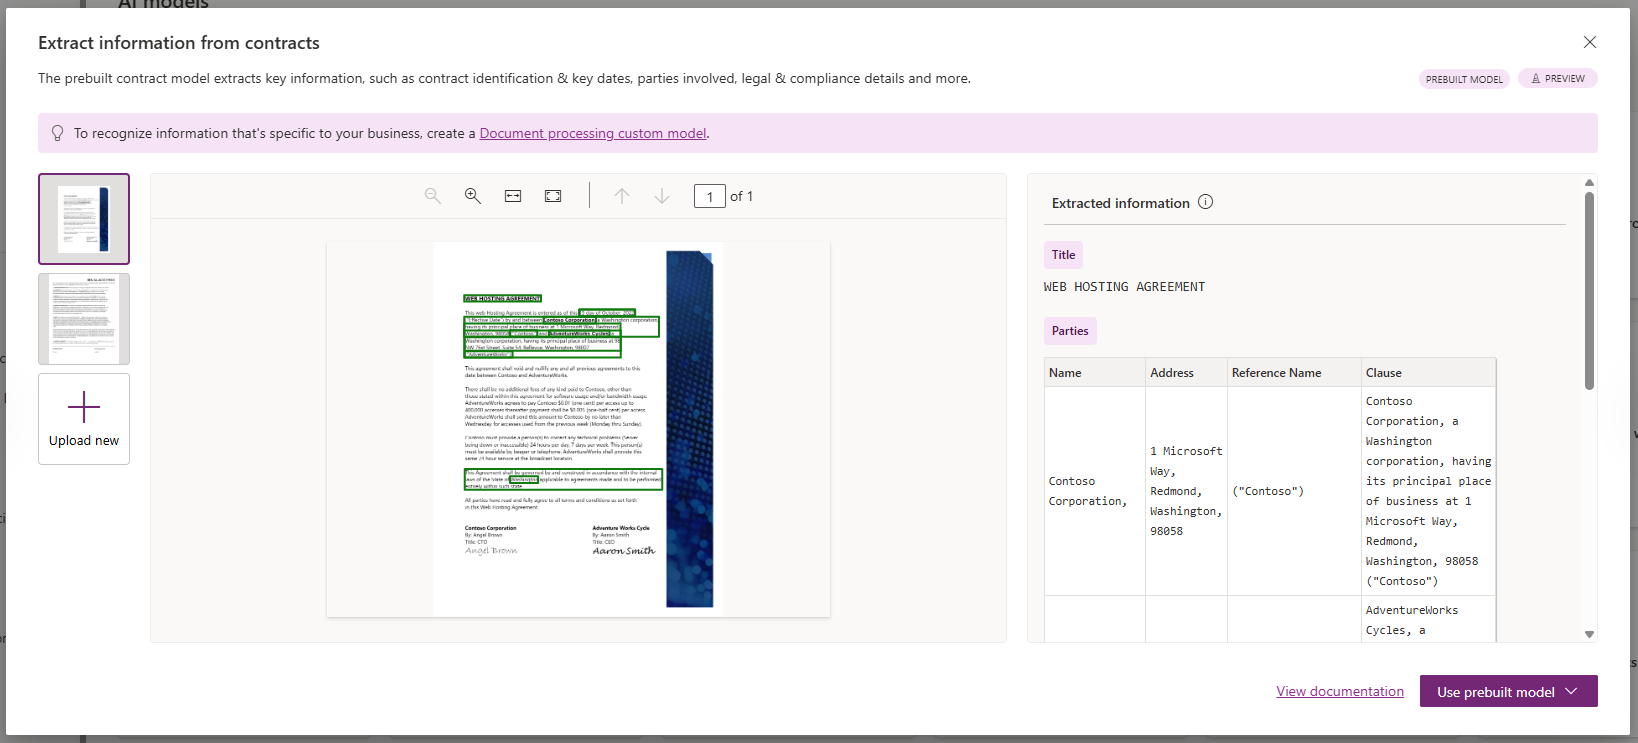The width and height of the screenshot is (1638, 743).
Task: Click Upload new document tile
Action: pos(84,419)
